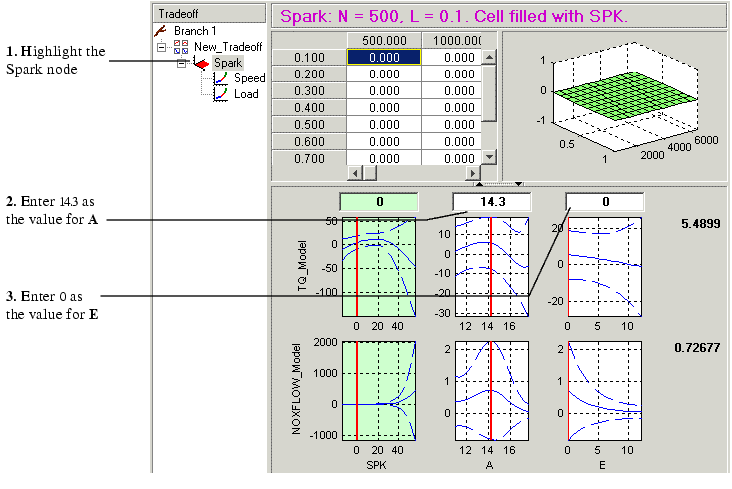
Task: Click the NOXFLOW_Model value 0.72677
Action: pos(697,347)
